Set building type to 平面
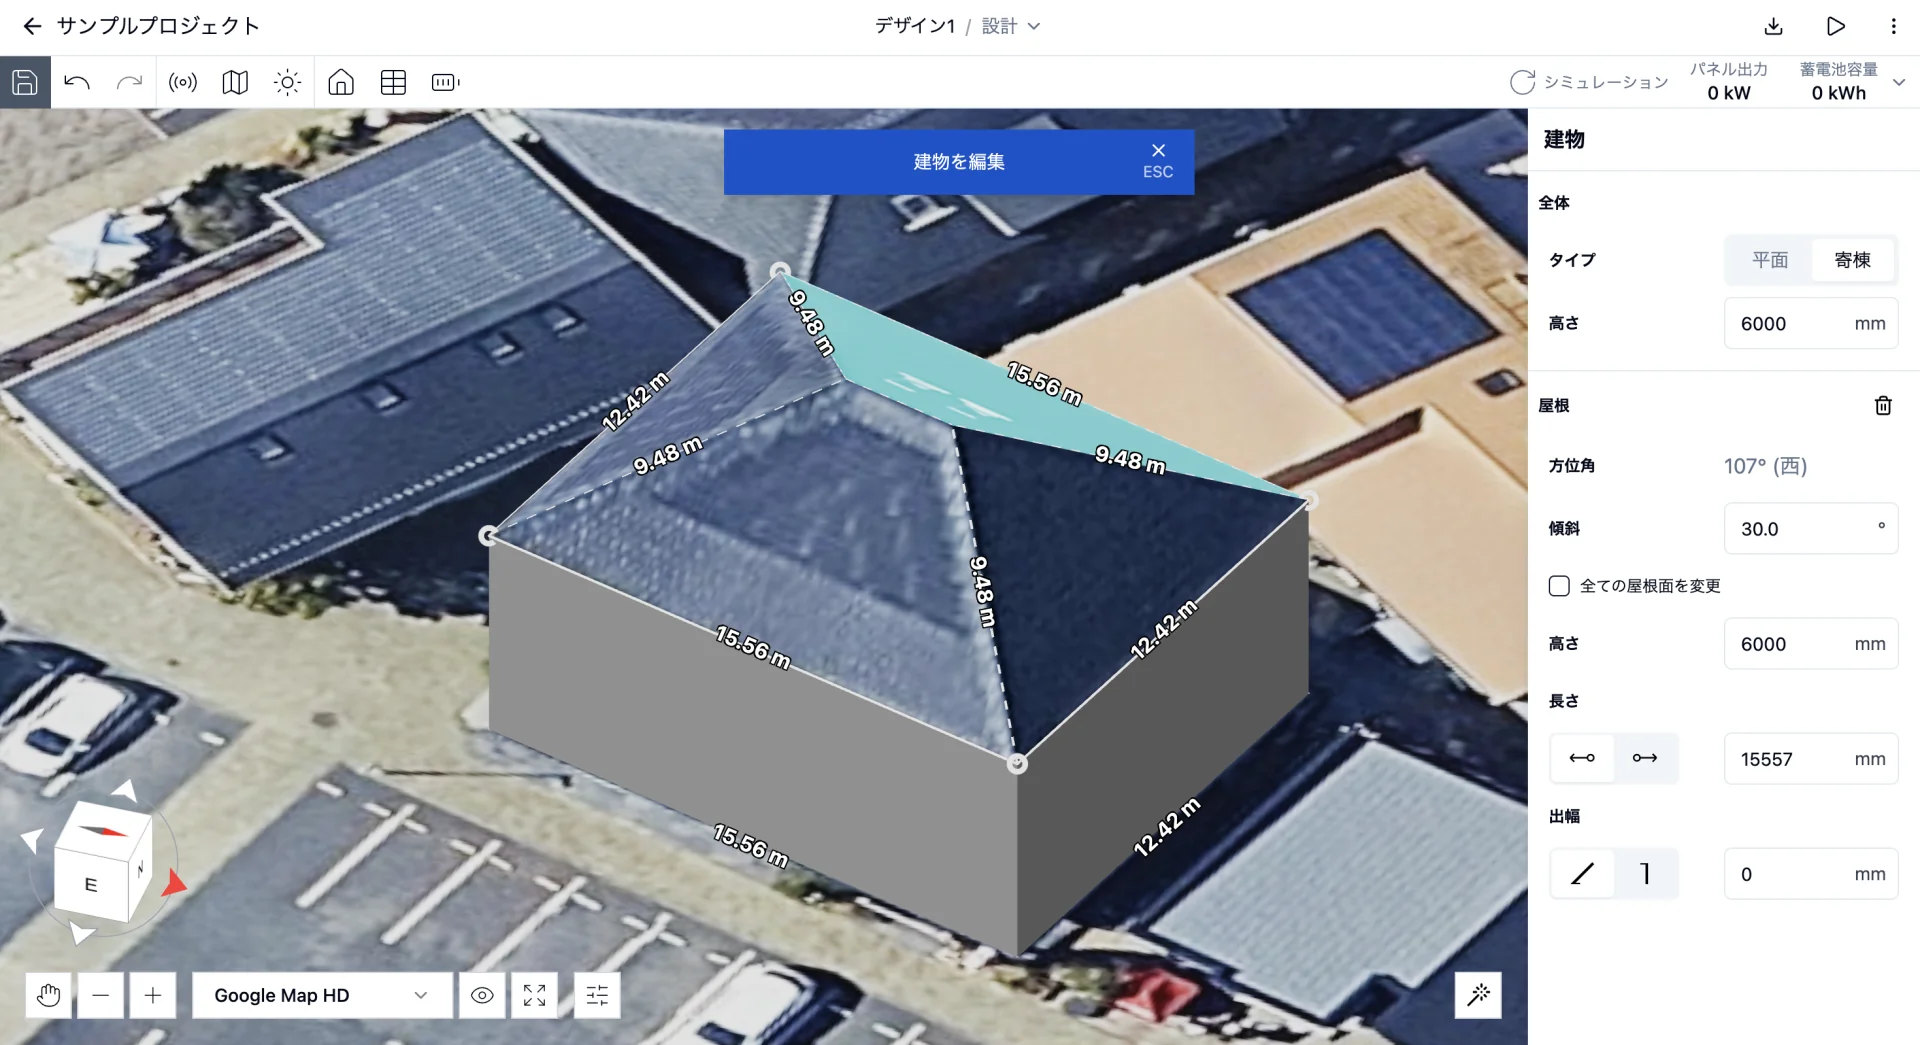Screen dimensions: 1920x1045 [x=1770, y=260]
